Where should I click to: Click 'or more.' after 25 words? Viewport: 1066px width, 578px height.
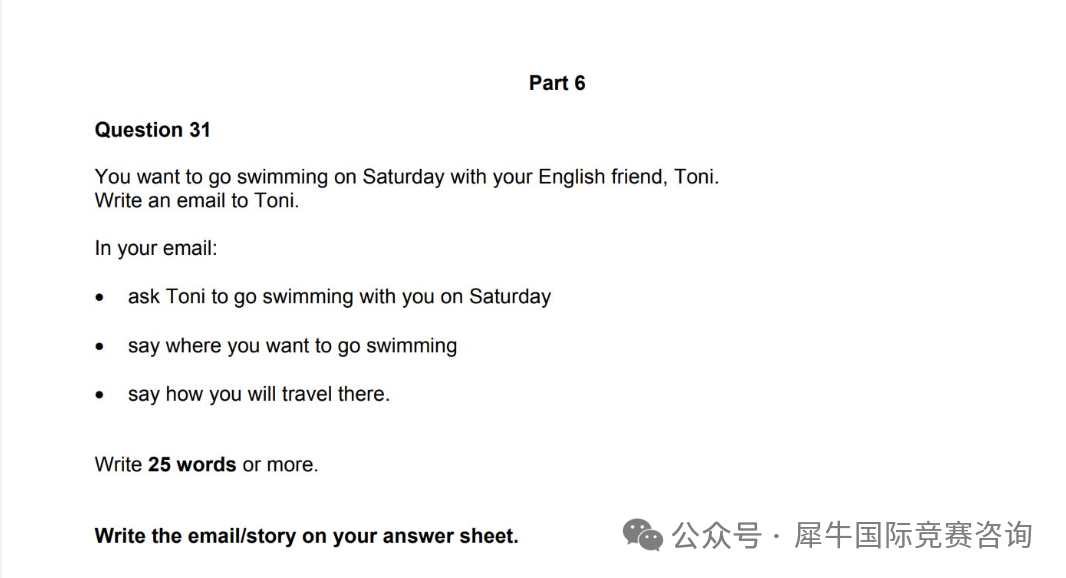click(x=280, y=464)
